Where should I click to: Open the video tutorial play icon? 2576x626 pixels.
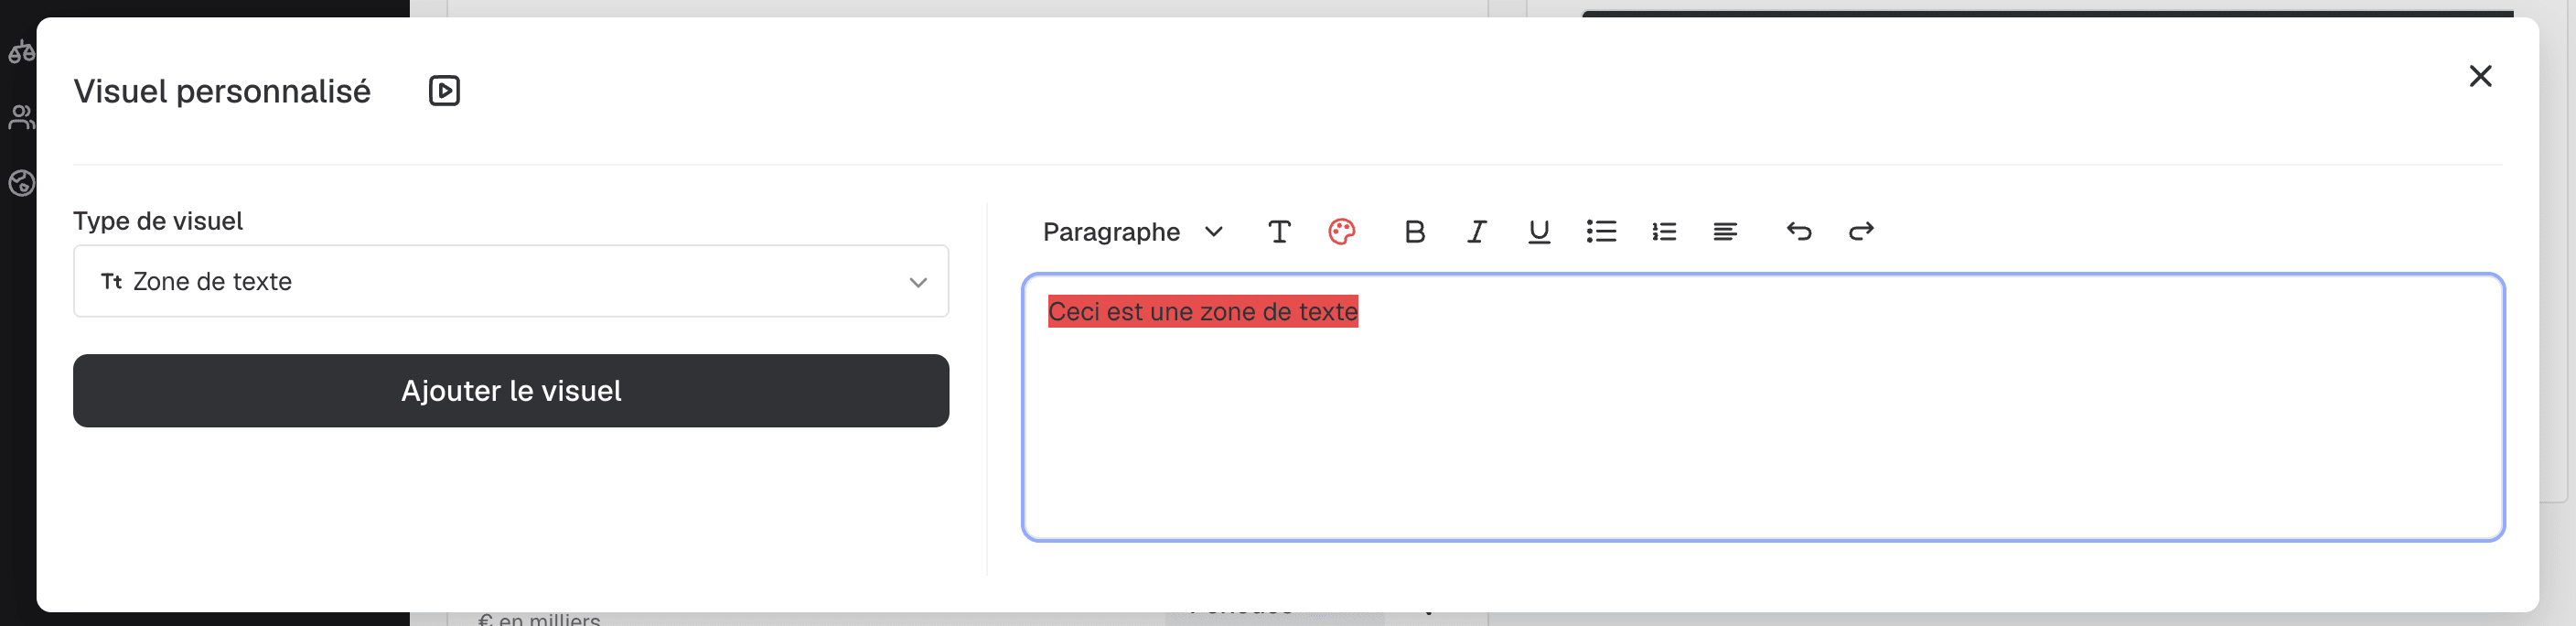[444, 91]
